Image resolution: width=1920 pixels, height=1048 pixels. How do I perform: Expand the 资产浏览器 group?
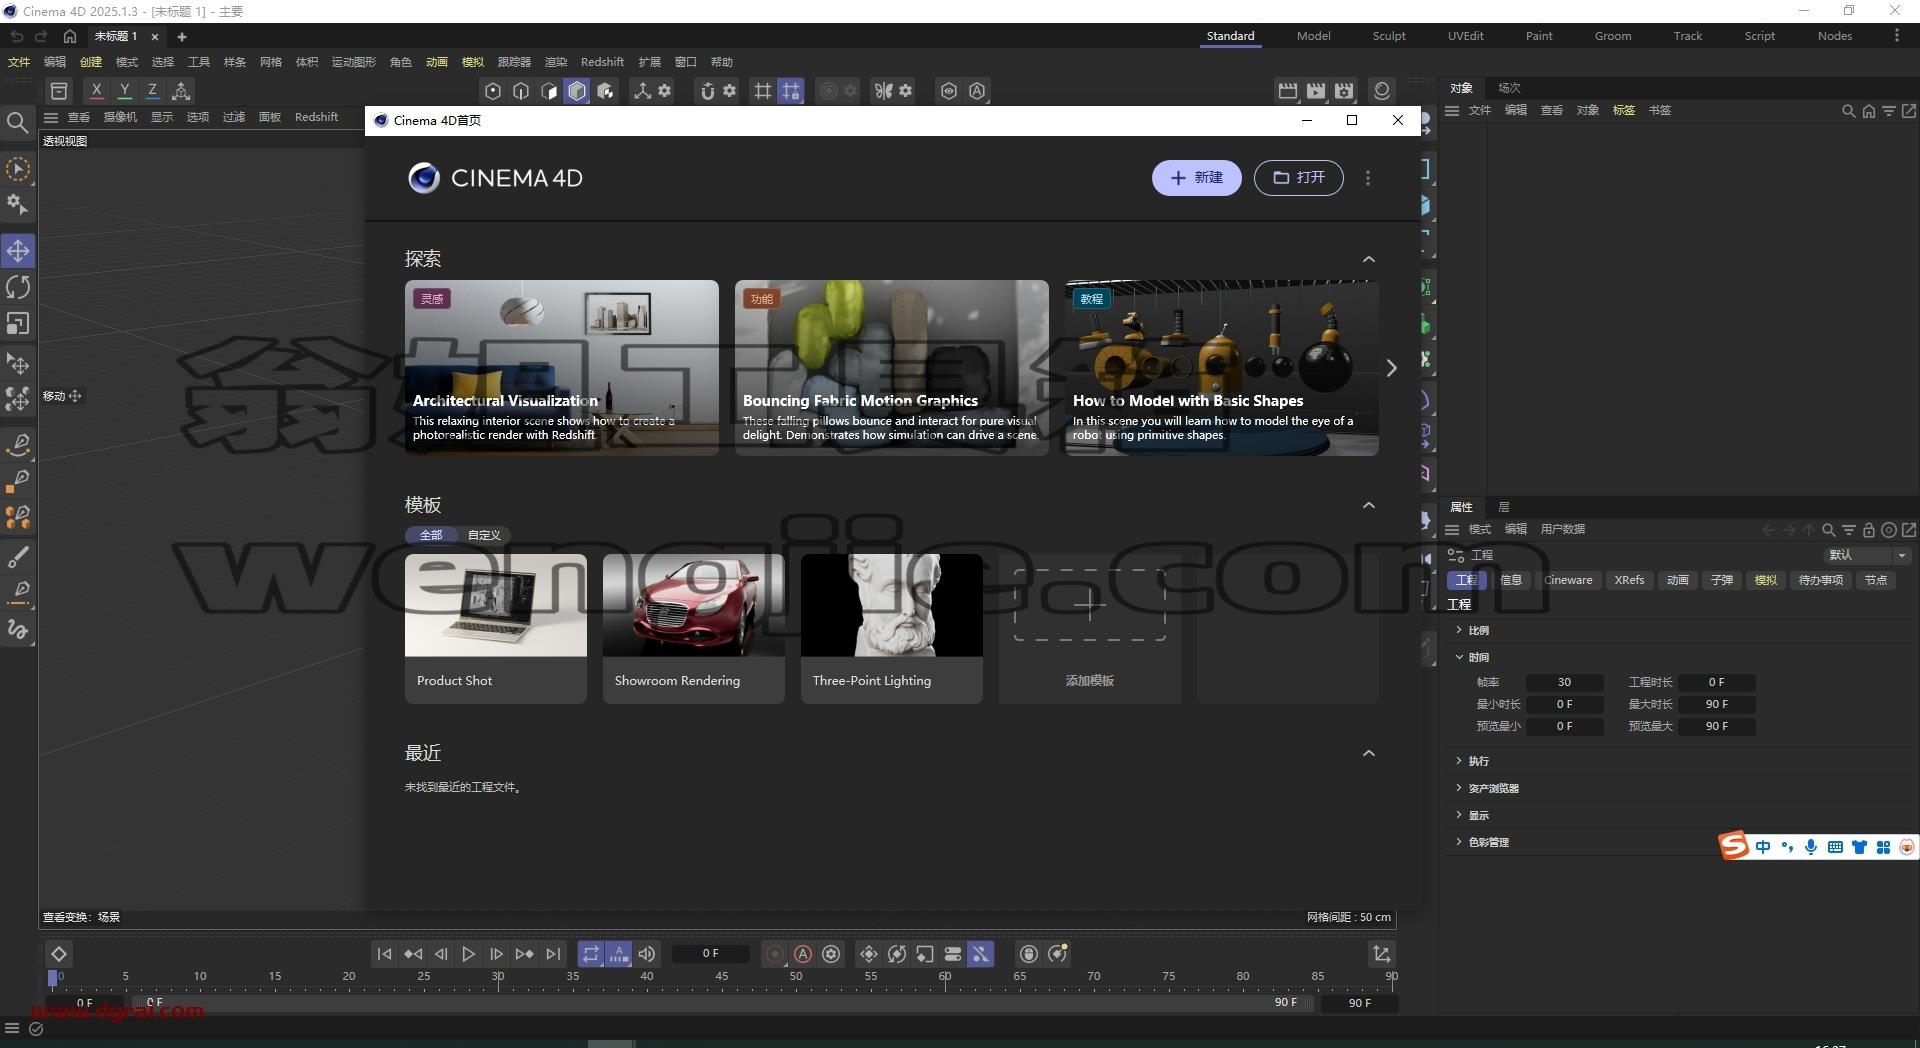tap(1459, 788)
